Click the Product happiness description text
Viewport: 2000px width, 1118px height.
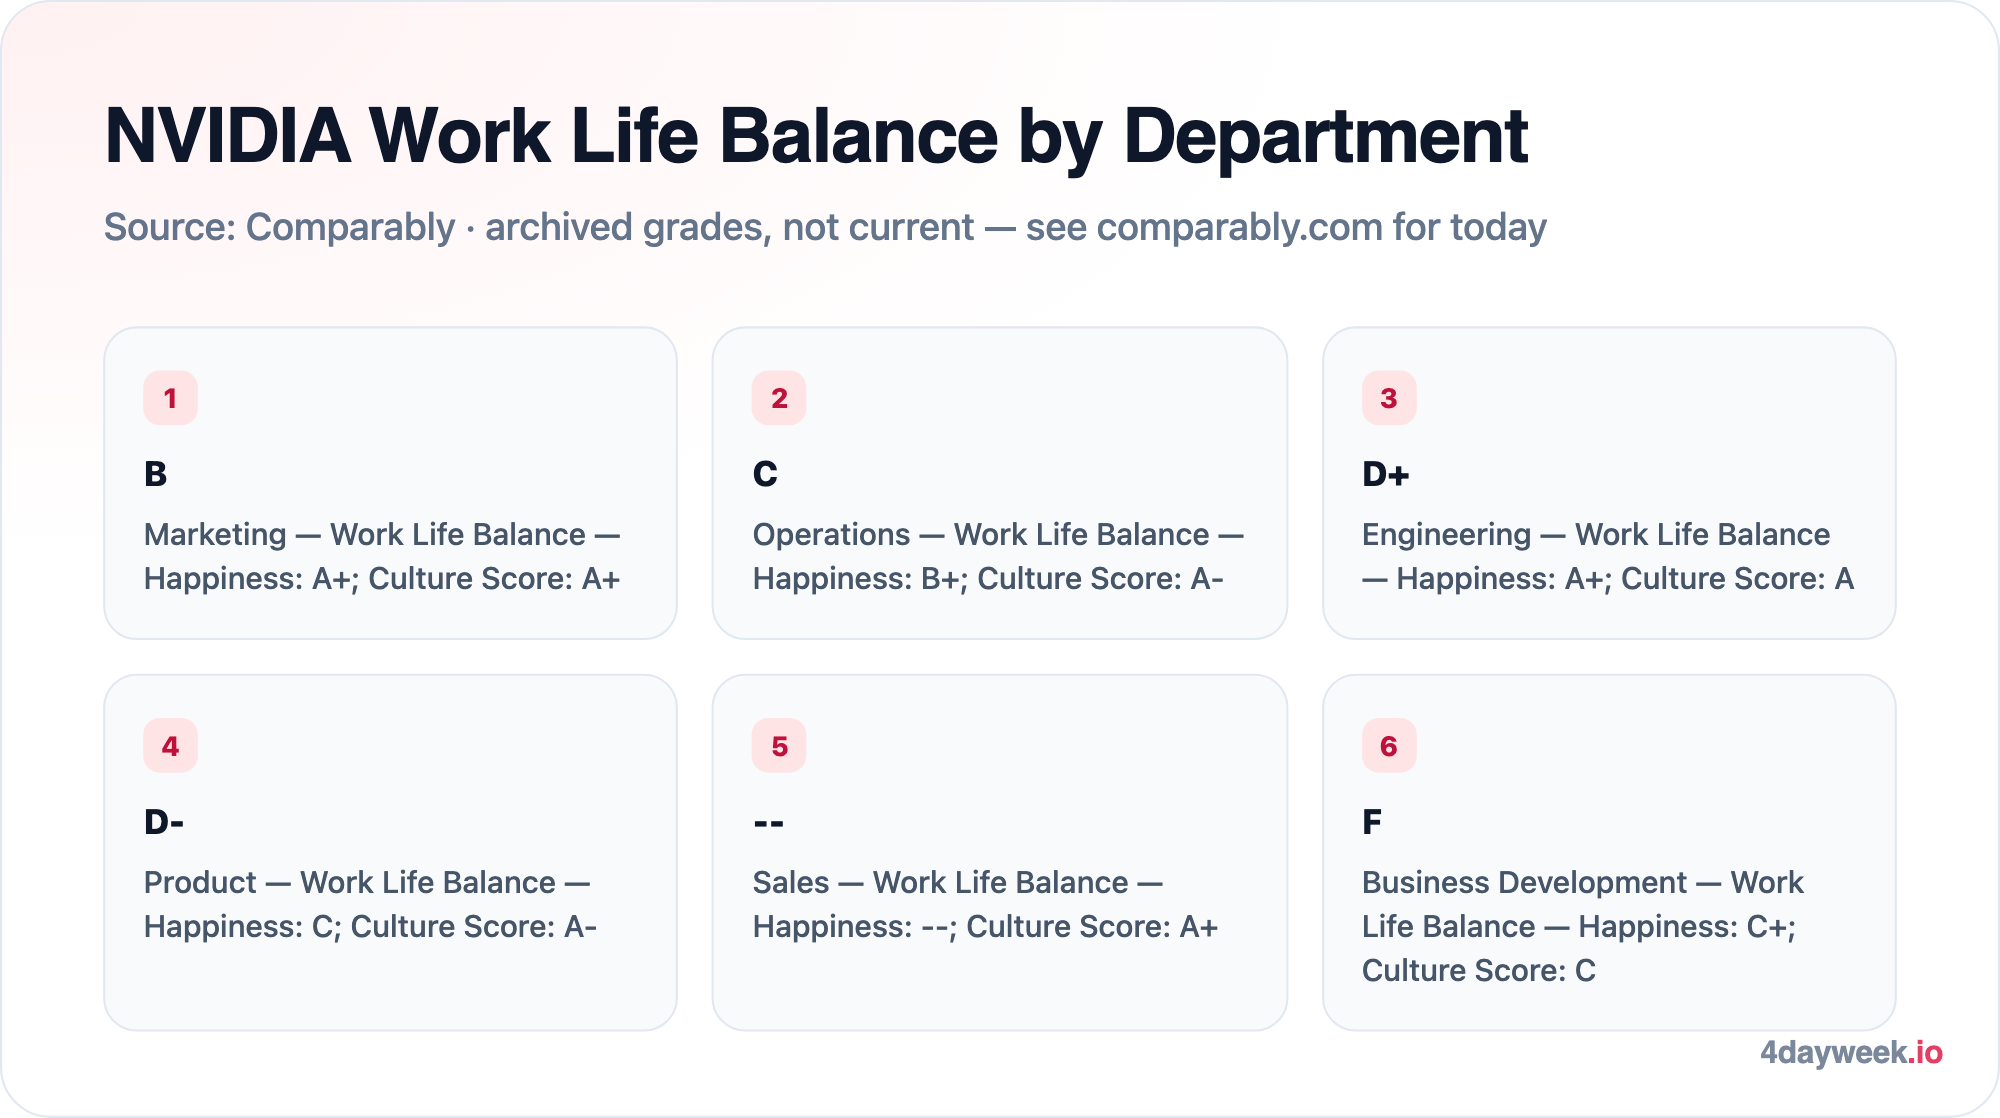(x=370, y=904)
